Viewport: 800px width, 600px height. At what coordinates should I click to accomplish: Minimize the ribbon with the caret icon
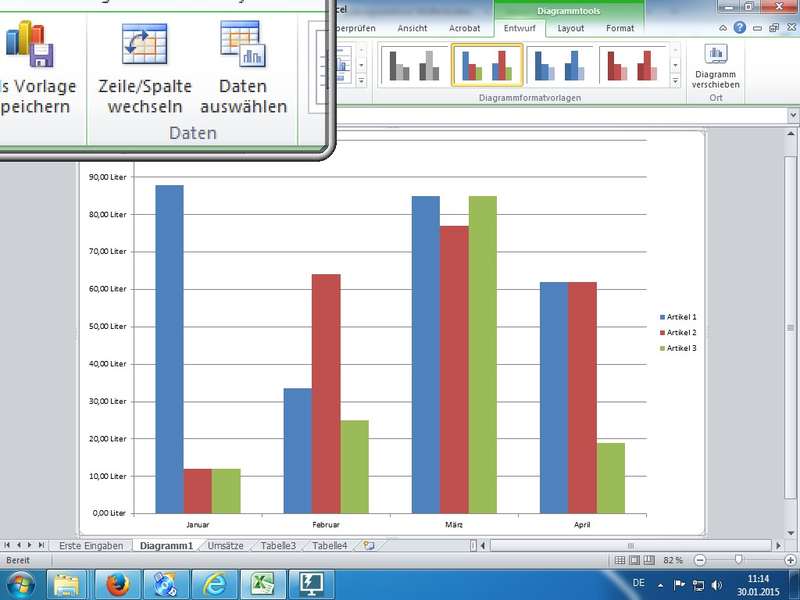[x=723, y=28]
